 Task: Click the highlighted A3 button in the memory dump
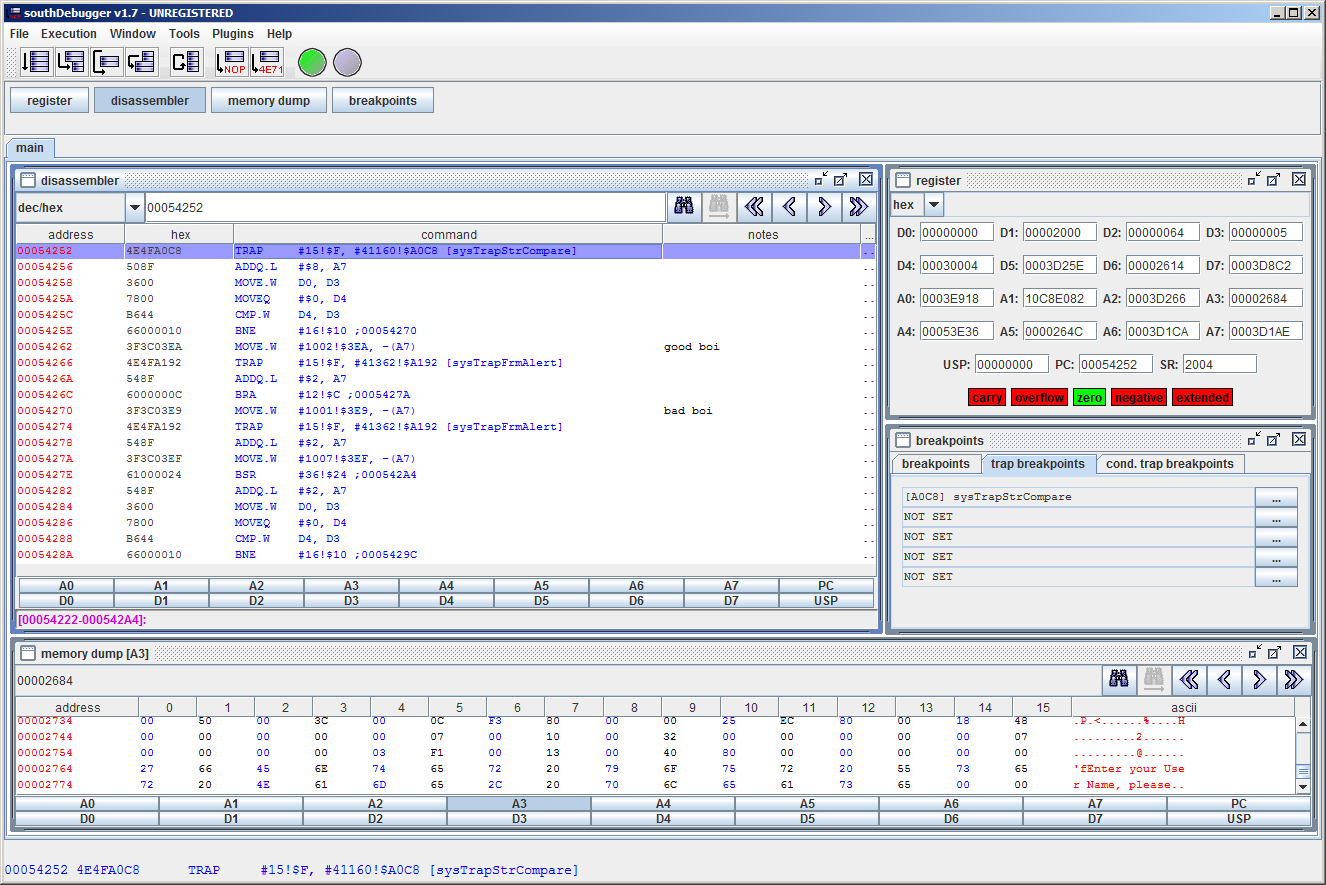[x=519, y=804]
